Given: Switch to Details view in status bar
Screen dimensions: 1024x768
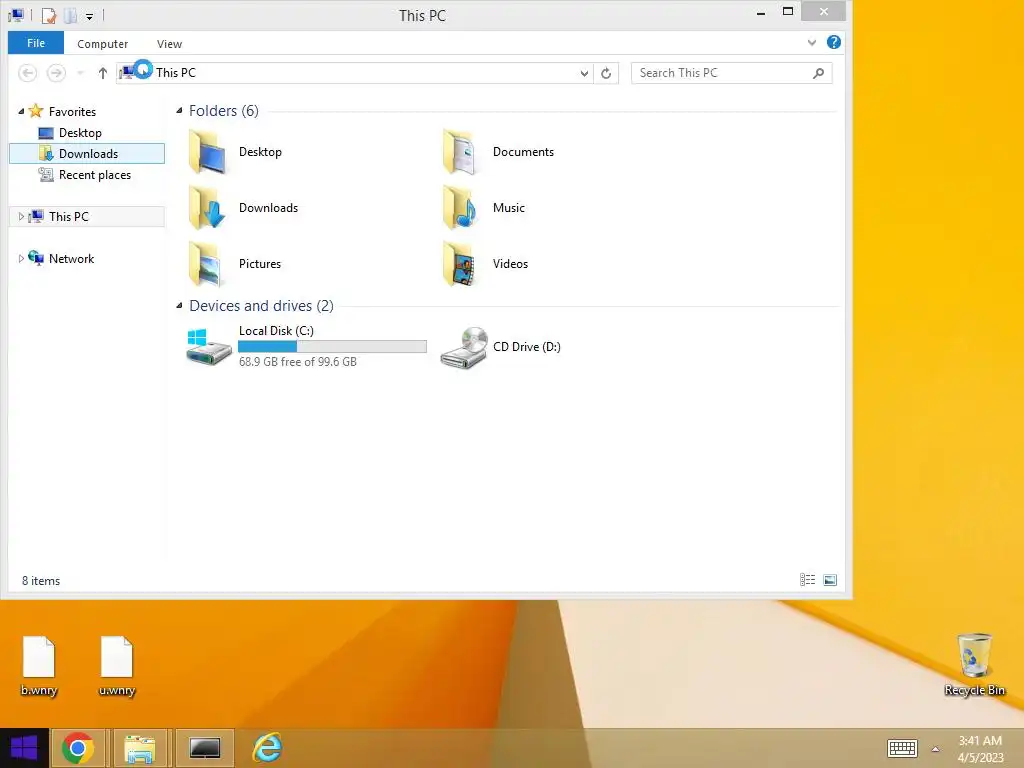Looking at the screenshot, I should [807, 580].
